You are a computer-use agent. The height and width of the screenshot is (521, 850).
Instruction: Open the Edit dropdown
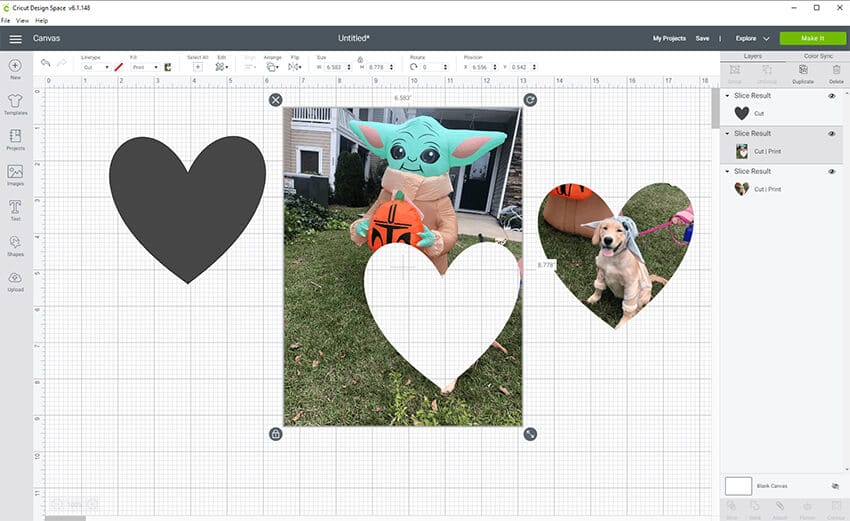pos(222,67)
